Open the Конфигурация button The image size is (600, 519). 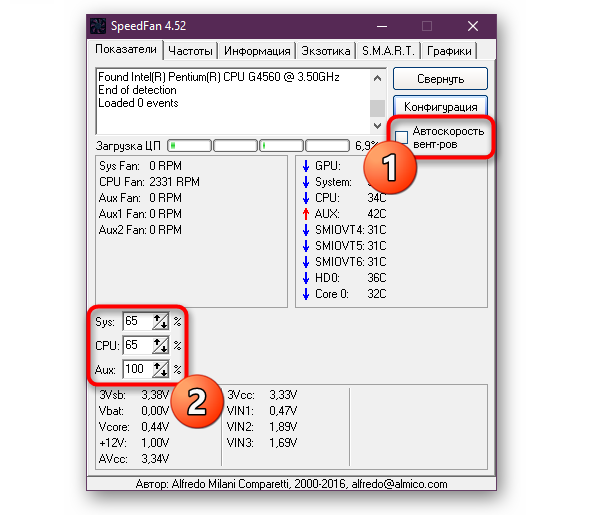tap(440, 106)
